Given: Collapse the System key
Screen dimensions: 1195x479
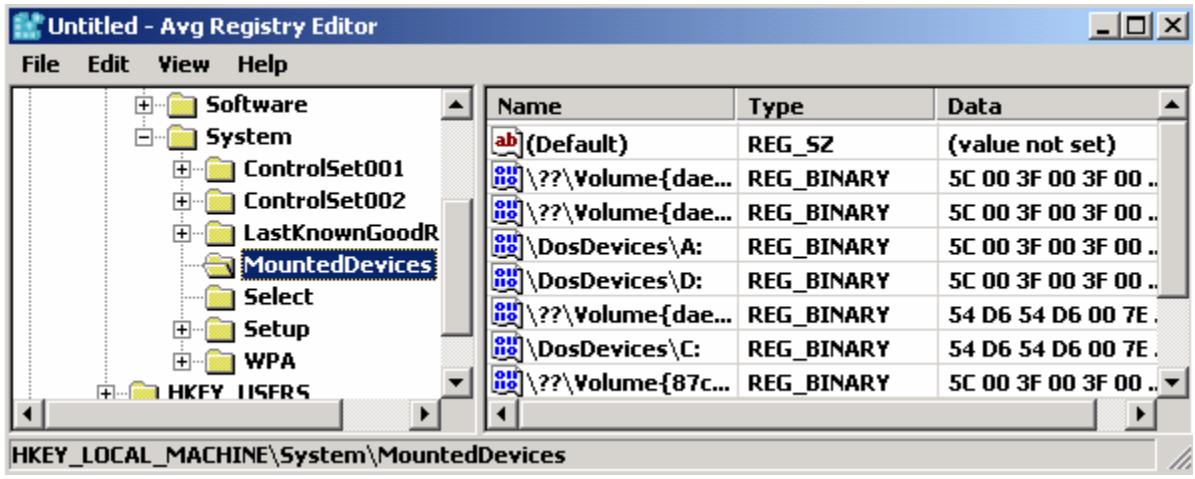Looking at the screenshot, I should (143, 138).
